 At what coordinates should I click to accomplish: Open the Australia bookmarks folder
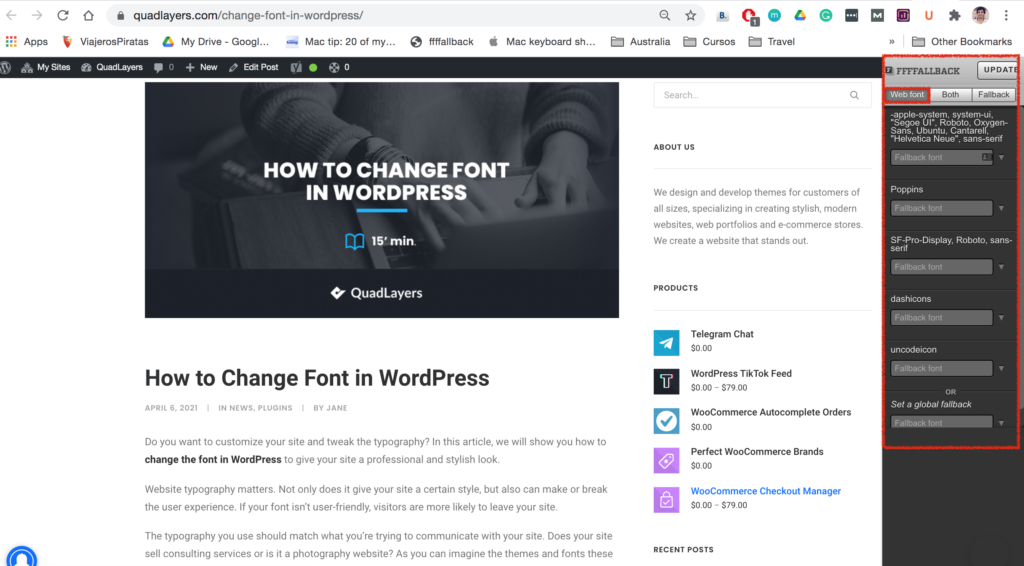tap(641, 41)
